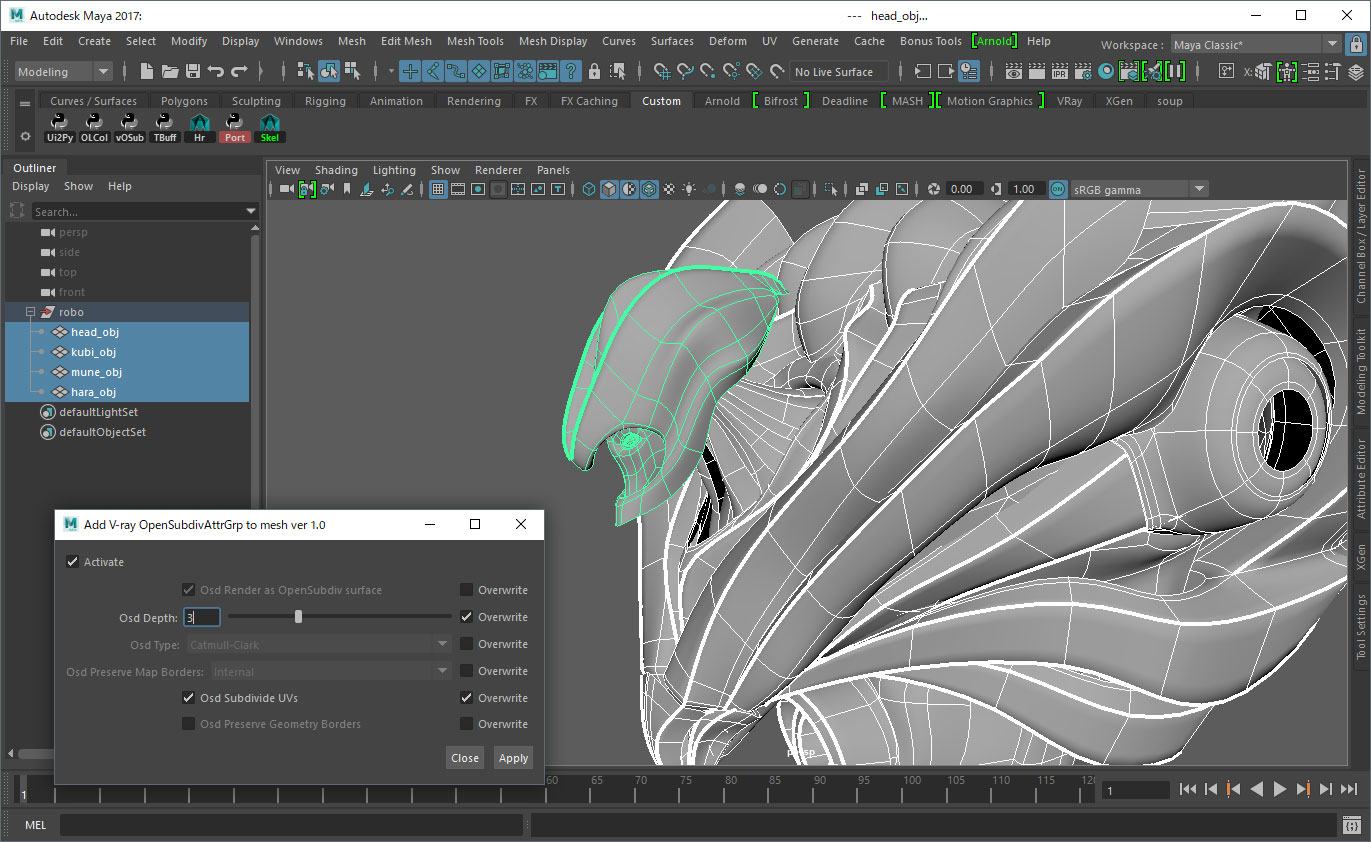The image size is (1371, 842).
Task: Click the Use all lights bulb icon
Action: 690,189
